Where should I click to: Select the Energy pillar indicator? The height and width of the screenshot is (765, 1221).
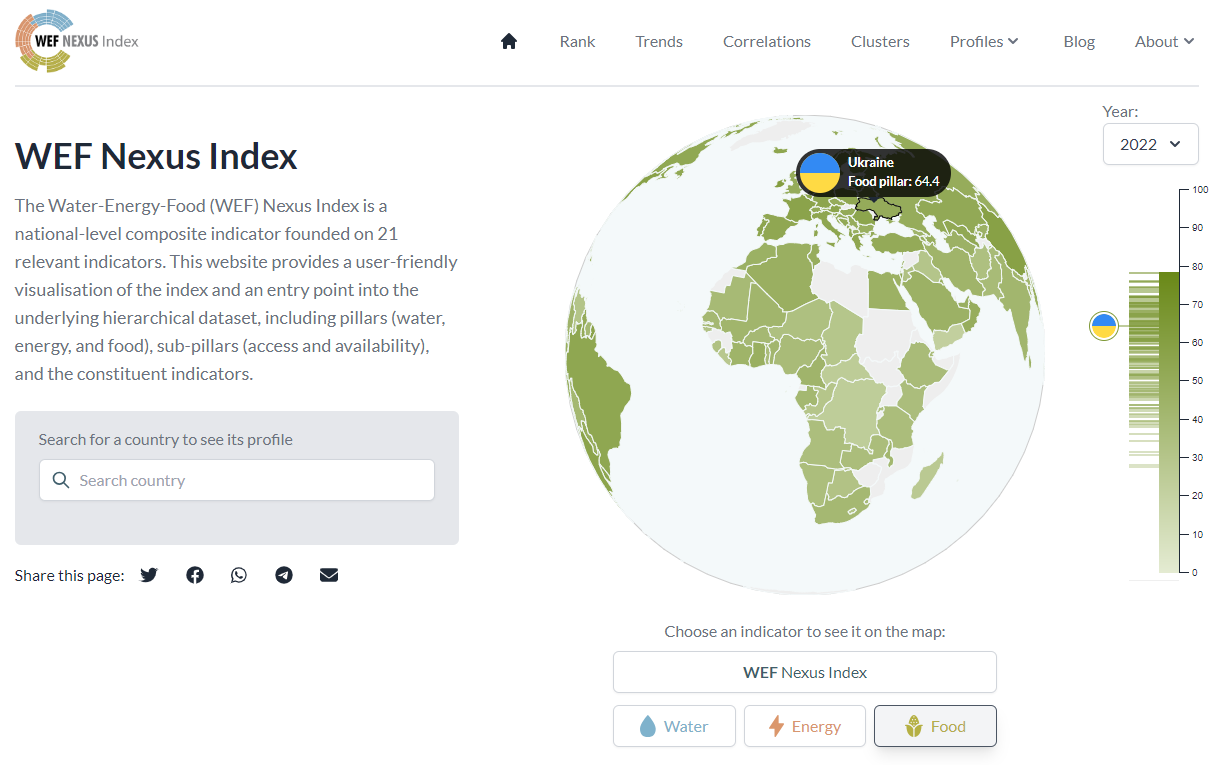click(804, 726)
